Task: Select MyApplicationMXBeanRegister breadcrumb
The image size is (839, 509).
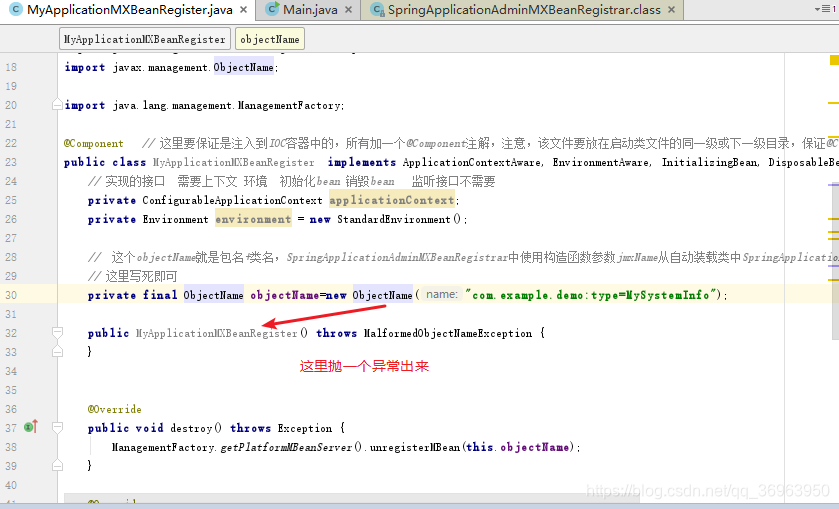Action: [x=144, y=39]
